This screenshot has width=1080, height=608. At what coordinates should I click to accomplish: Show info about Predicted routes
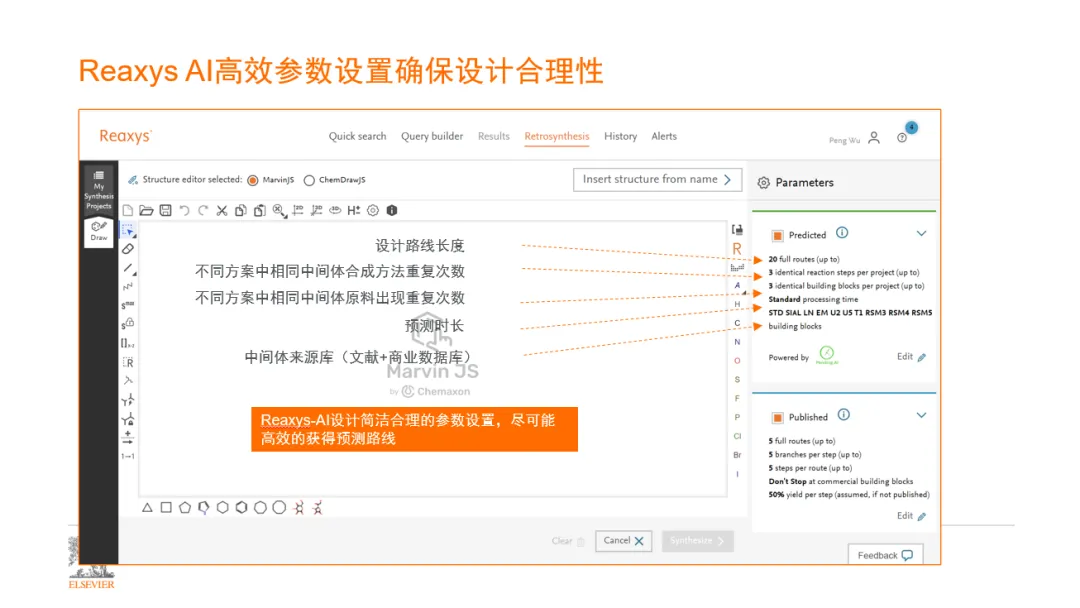842,233
